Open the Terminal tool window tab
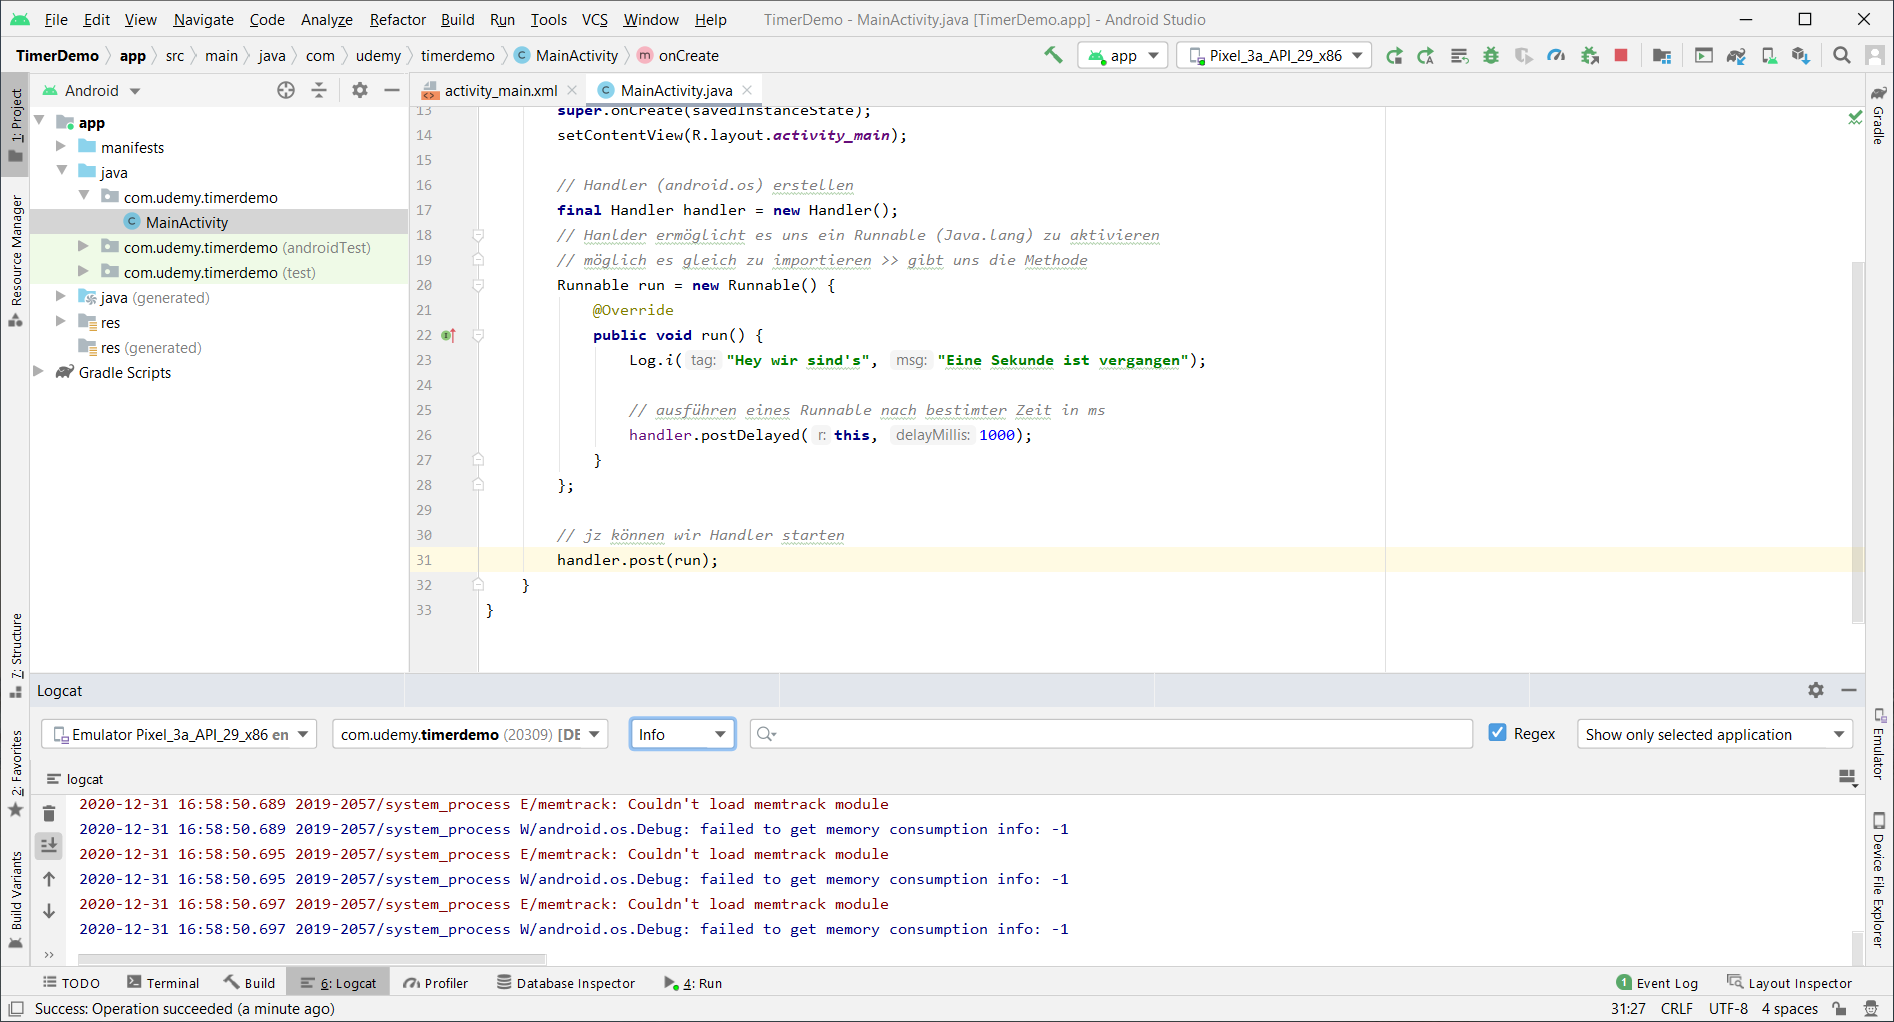The height and width of the screenshot is (1022, 1894). (x=163, y=983)
